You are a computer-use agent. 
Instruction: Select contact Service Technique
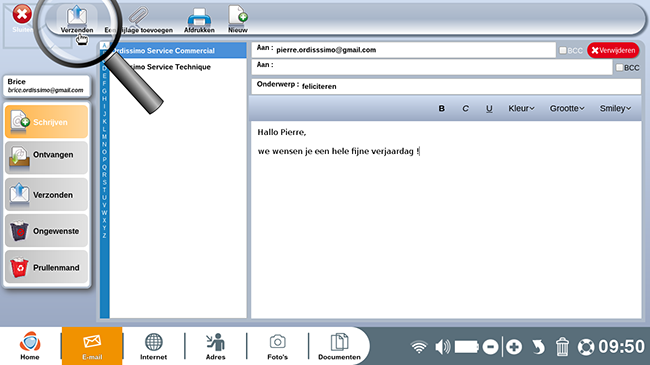point(178,67)
